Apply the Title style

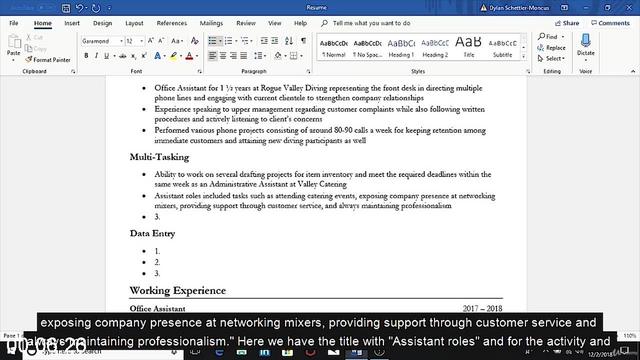click(x=469, y=48)
